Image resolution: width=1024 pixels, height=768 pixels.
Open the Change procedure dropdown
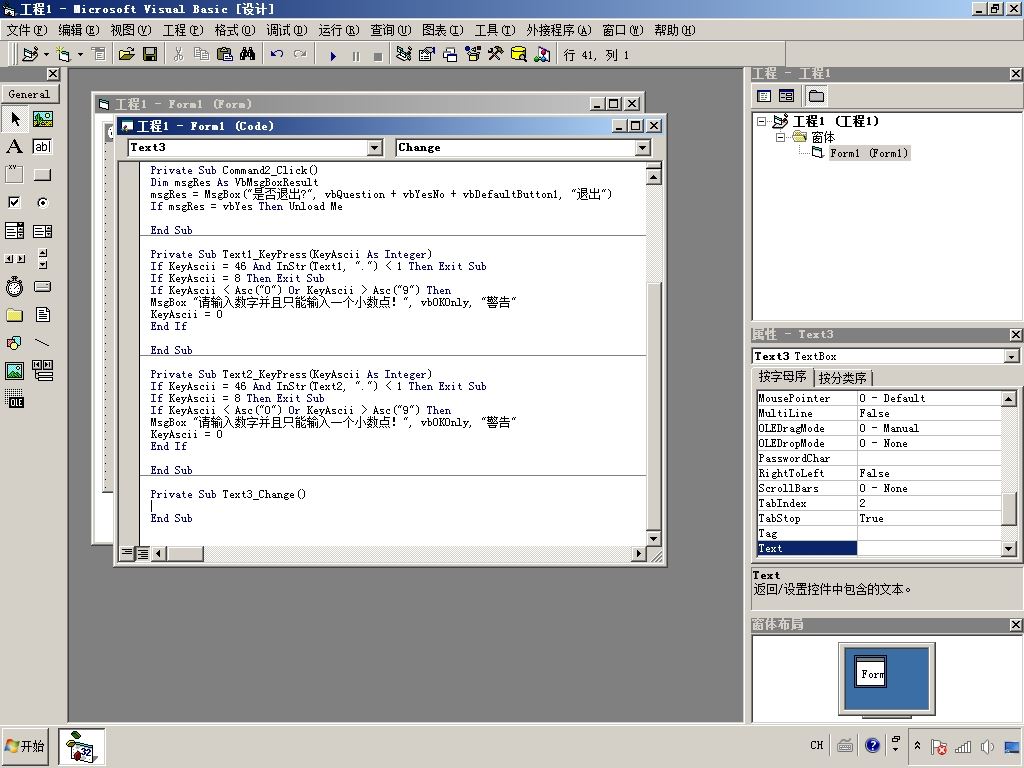(x=643, y=148)
